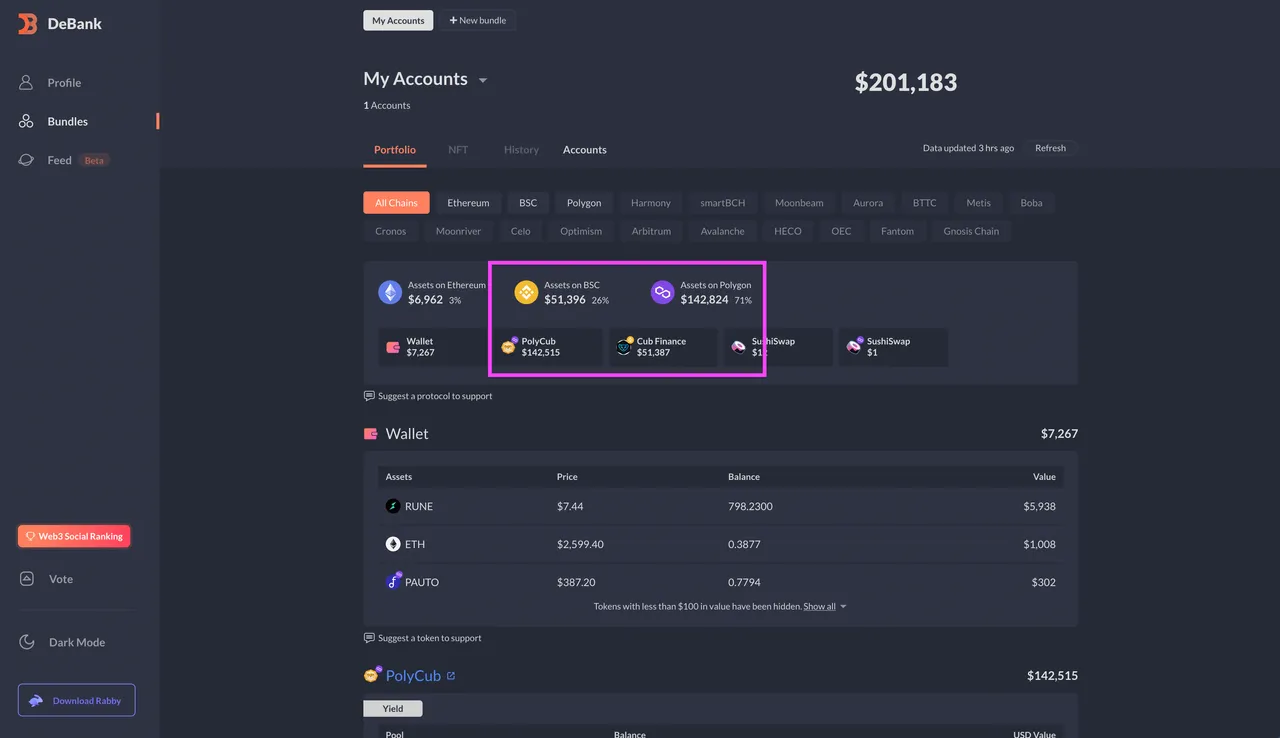
Task: Switch to the Portfolio tab
Action: pos(395,150)
